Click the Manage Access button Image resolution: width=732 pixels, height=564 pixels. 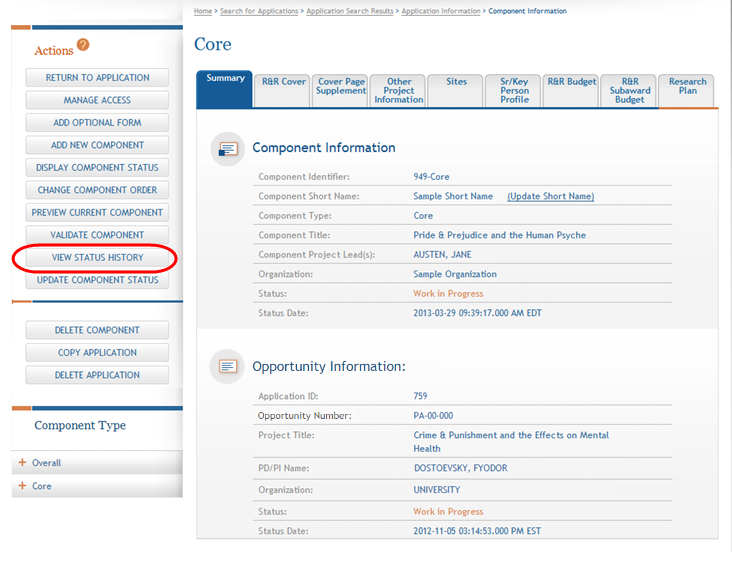point(97,100)
